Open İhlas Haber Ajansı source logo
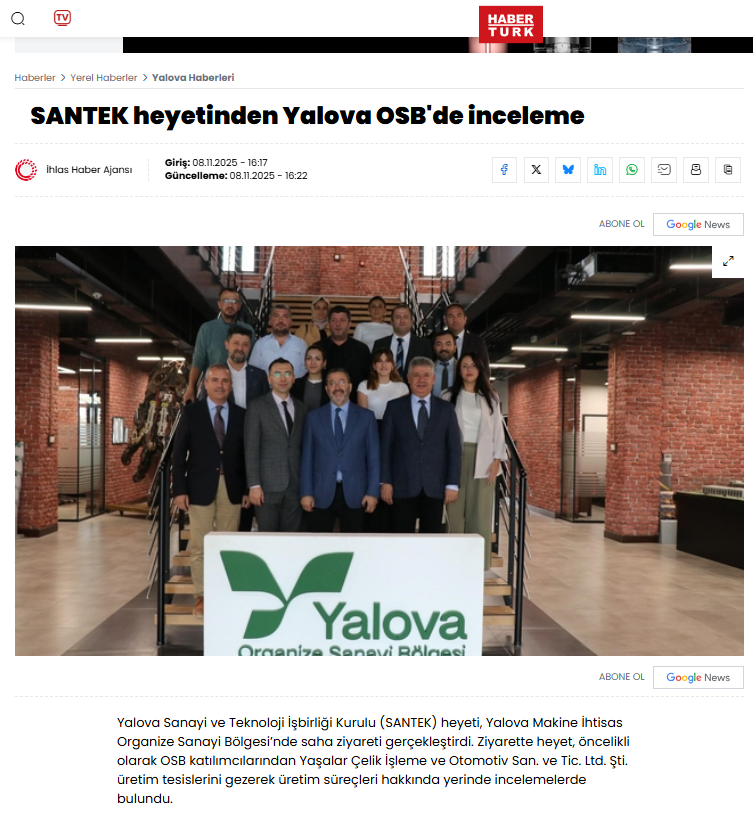 click(26, 170)
